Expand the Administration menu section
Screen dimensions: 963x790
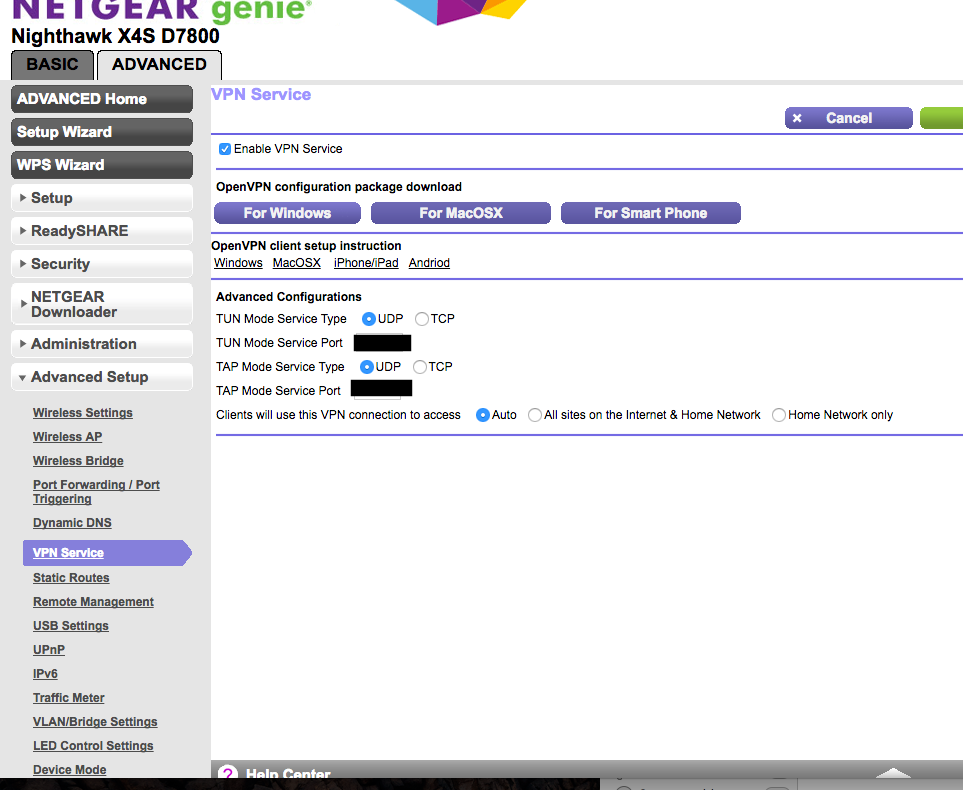coord(102,344)
